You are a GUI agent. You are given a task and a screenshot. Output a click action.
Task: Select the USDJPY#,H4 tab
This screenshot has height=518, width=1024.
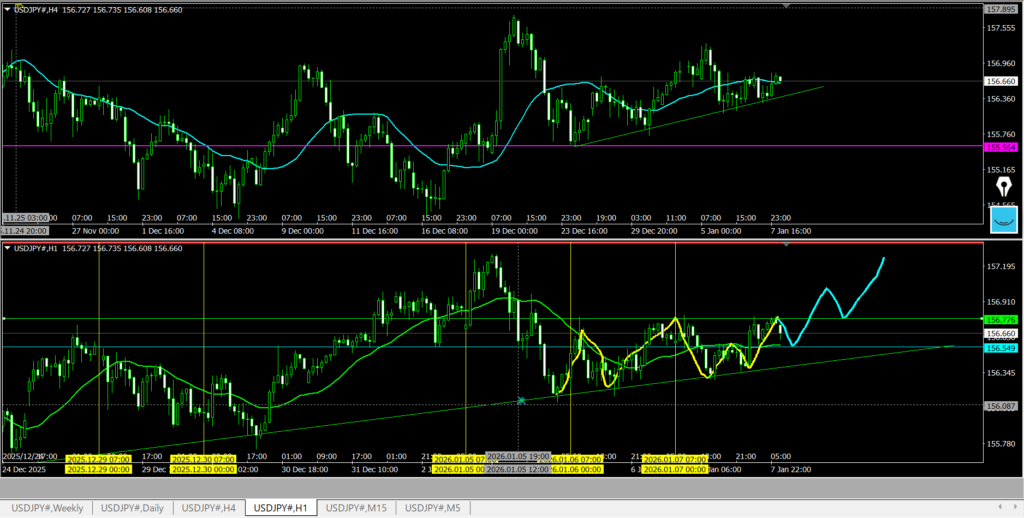coord(209,508)
